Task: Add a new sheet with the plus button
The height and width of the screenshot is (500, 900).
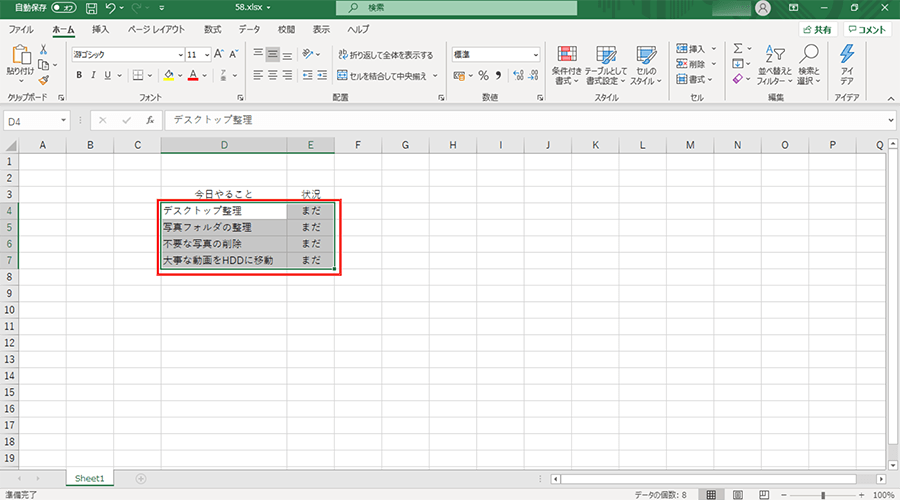Action: (141, 478)
